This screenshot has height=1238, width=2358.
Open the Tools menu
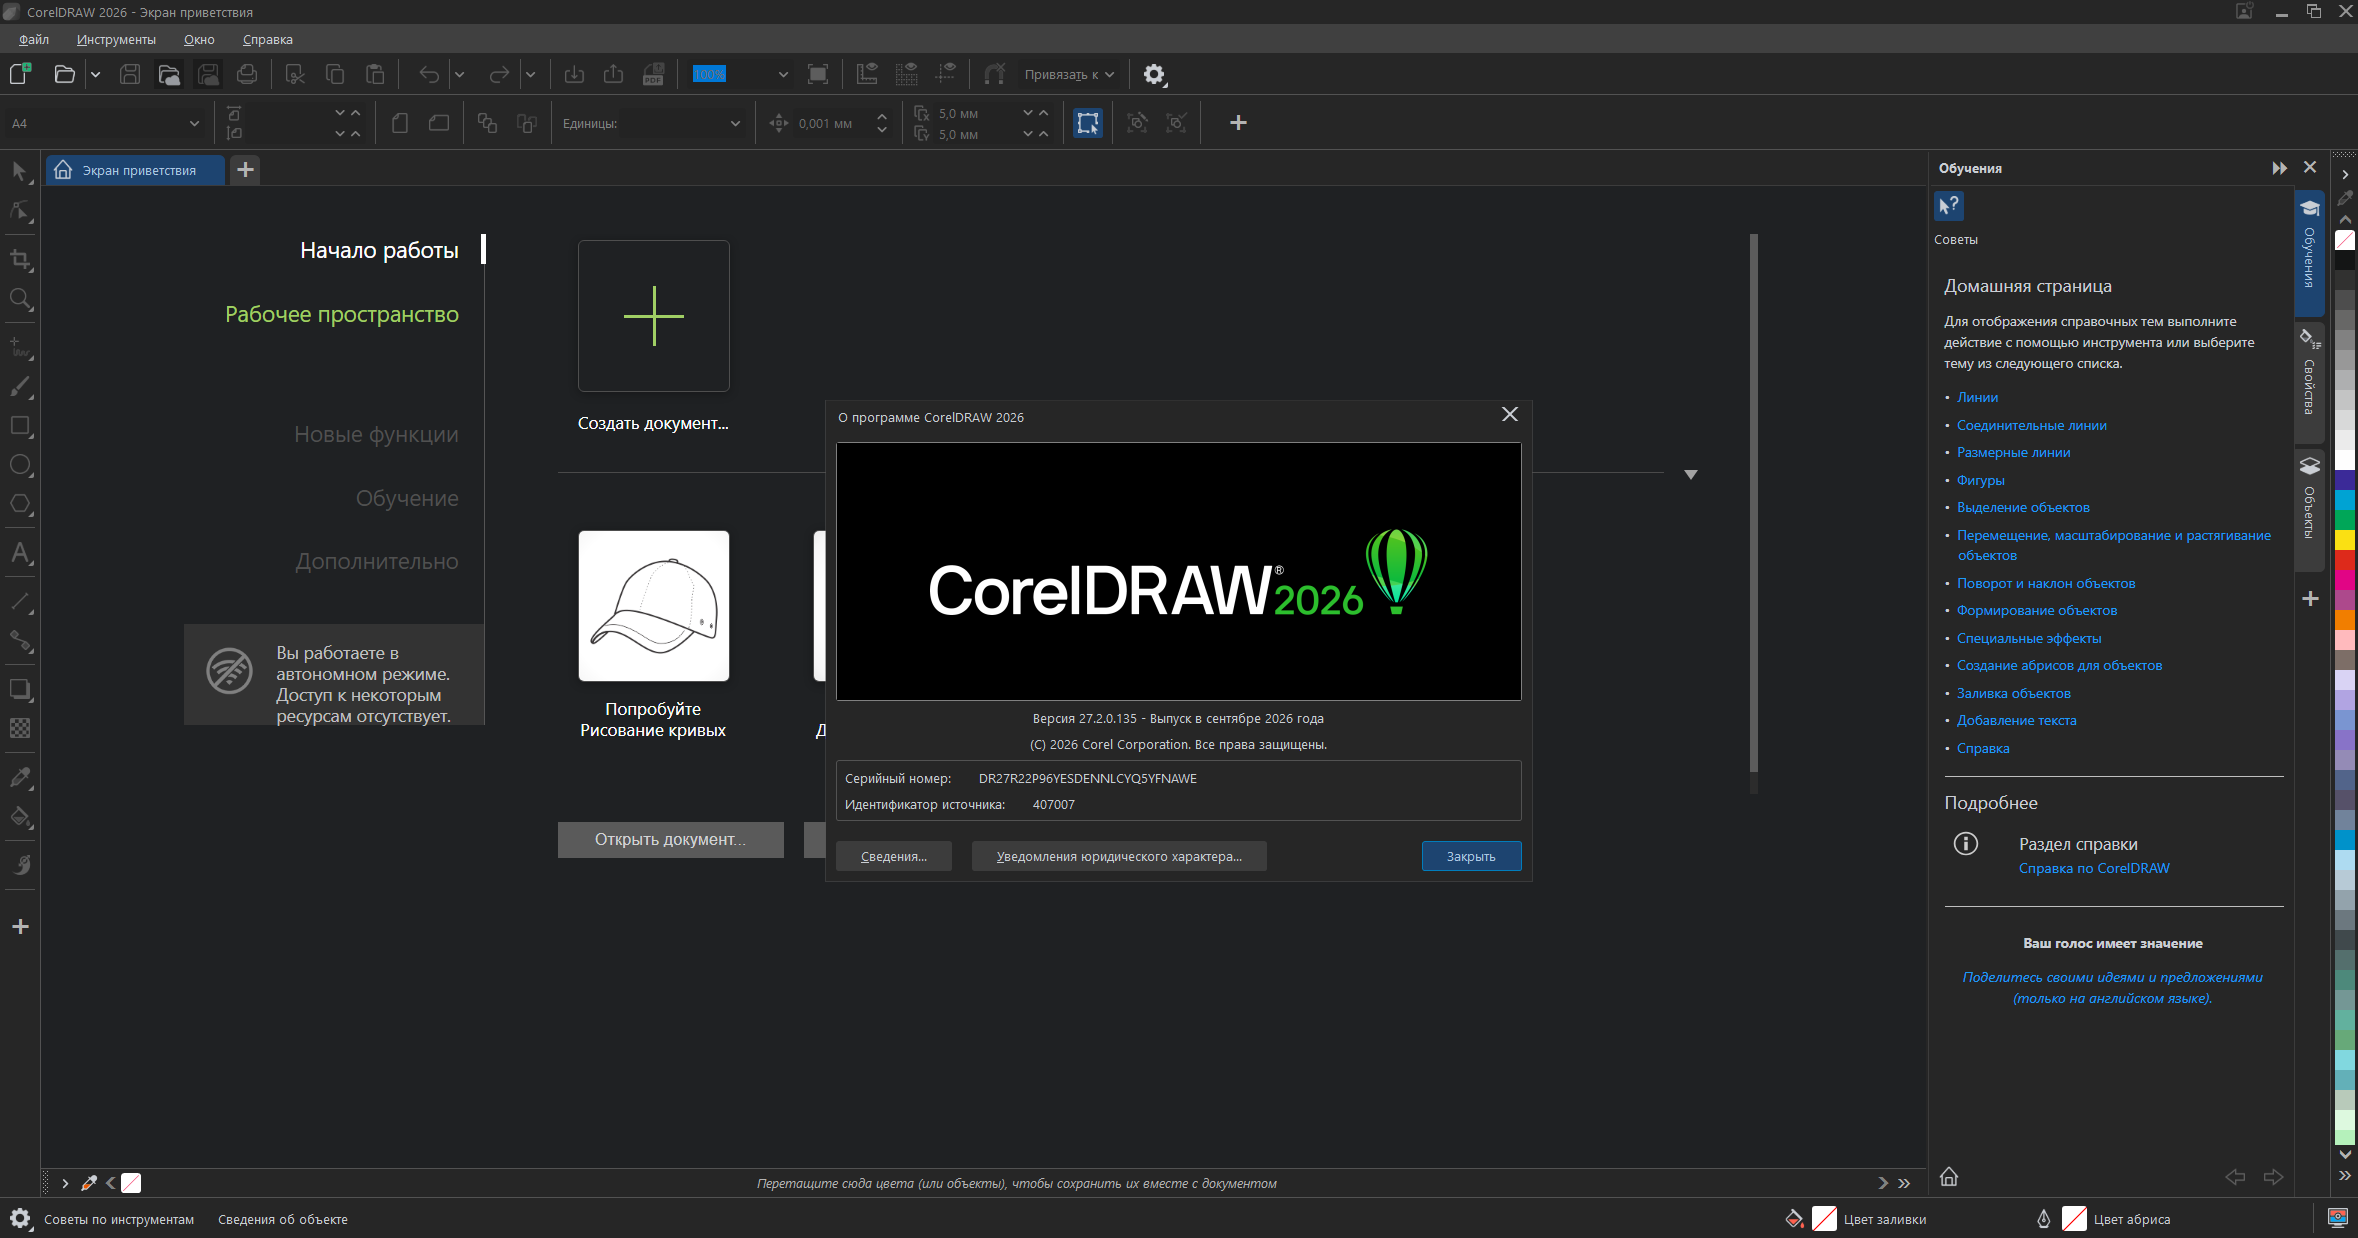click(116, 40)
